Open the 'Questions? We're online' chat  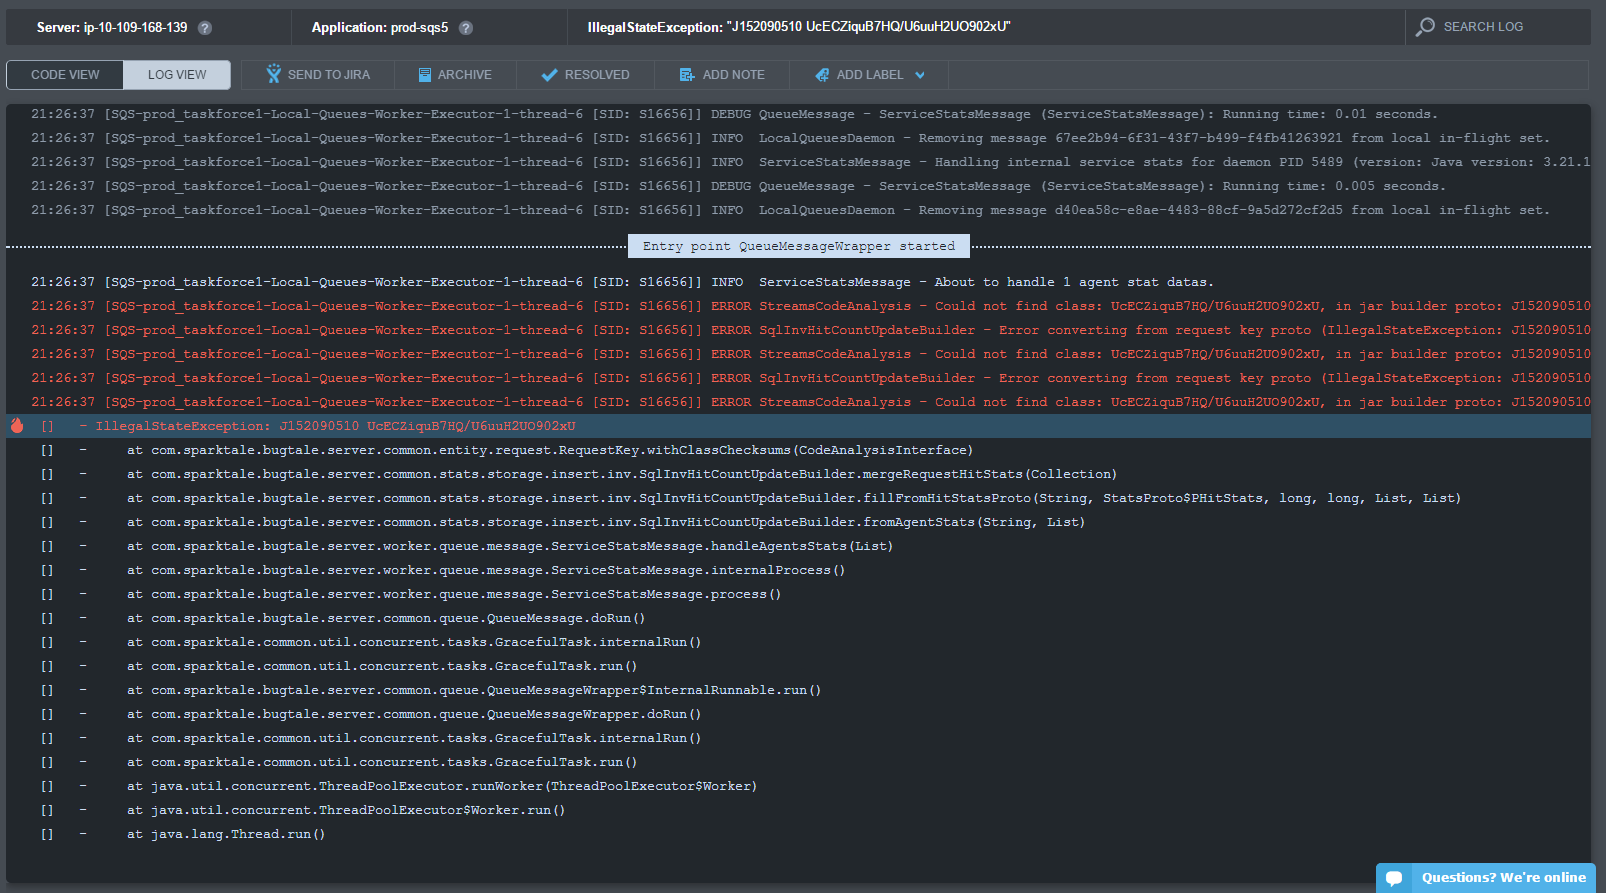[x=1486, y=878]
